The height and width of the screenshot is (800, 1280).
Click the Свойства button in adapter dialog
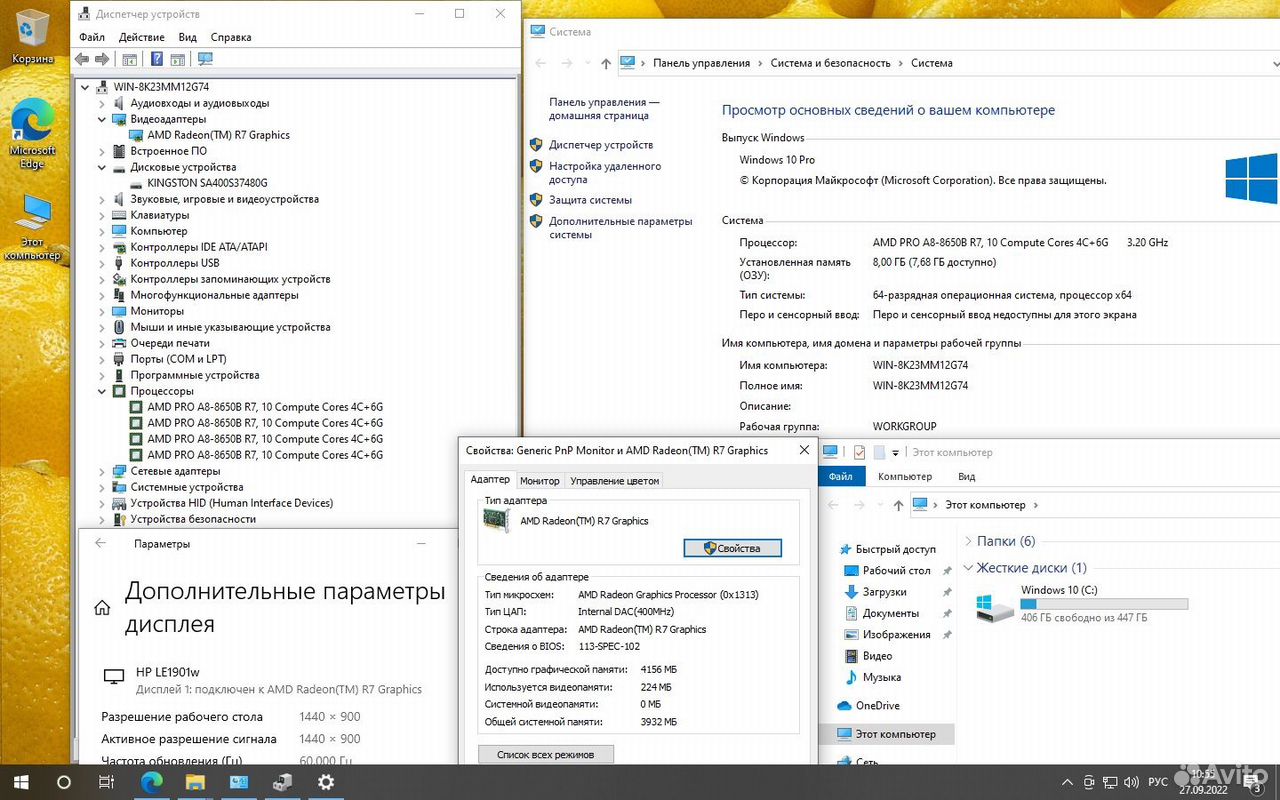(732, 548)
